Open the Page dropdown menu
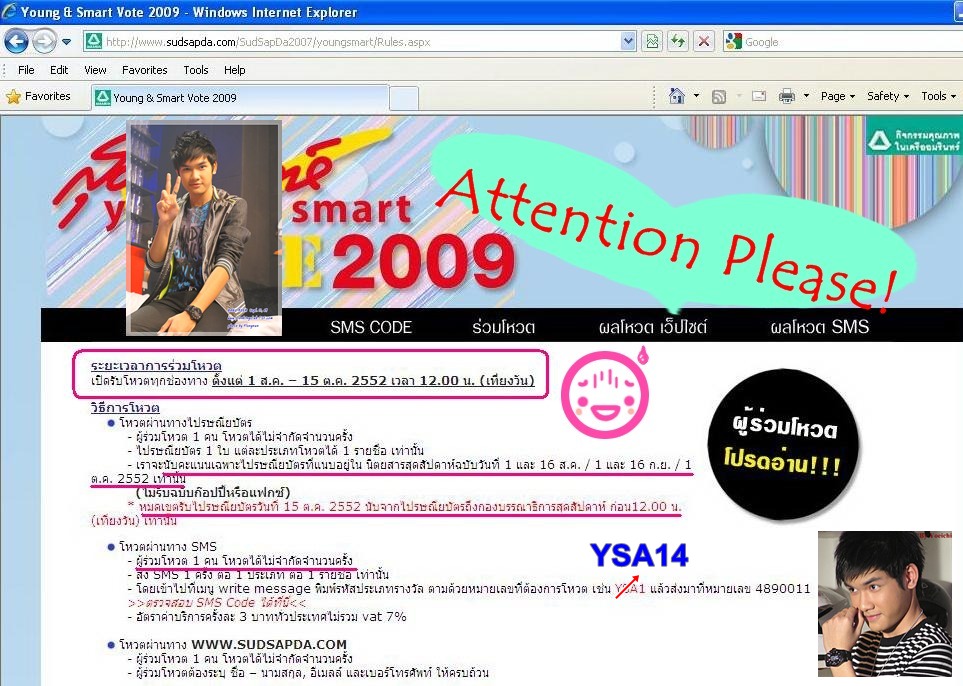Screen dimensions: 963x686 click(838, 96)
